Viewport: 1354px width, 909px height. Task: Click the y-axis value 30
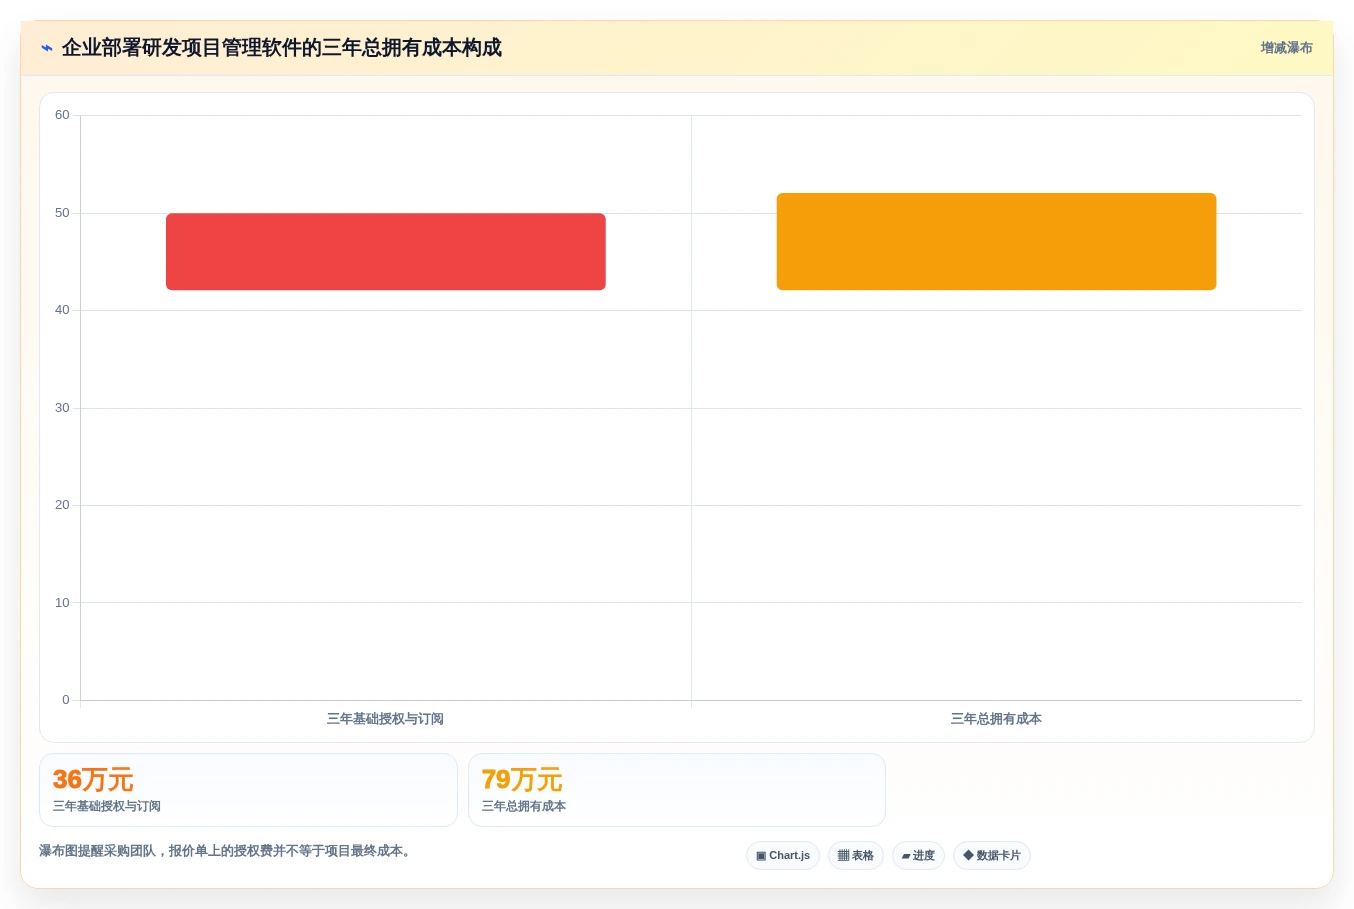click(x=62, y=408)
